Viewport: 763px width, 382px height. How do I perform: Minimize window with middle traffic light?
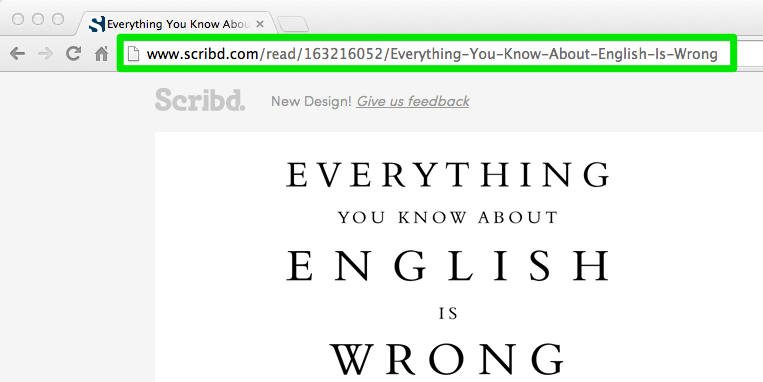38,19
